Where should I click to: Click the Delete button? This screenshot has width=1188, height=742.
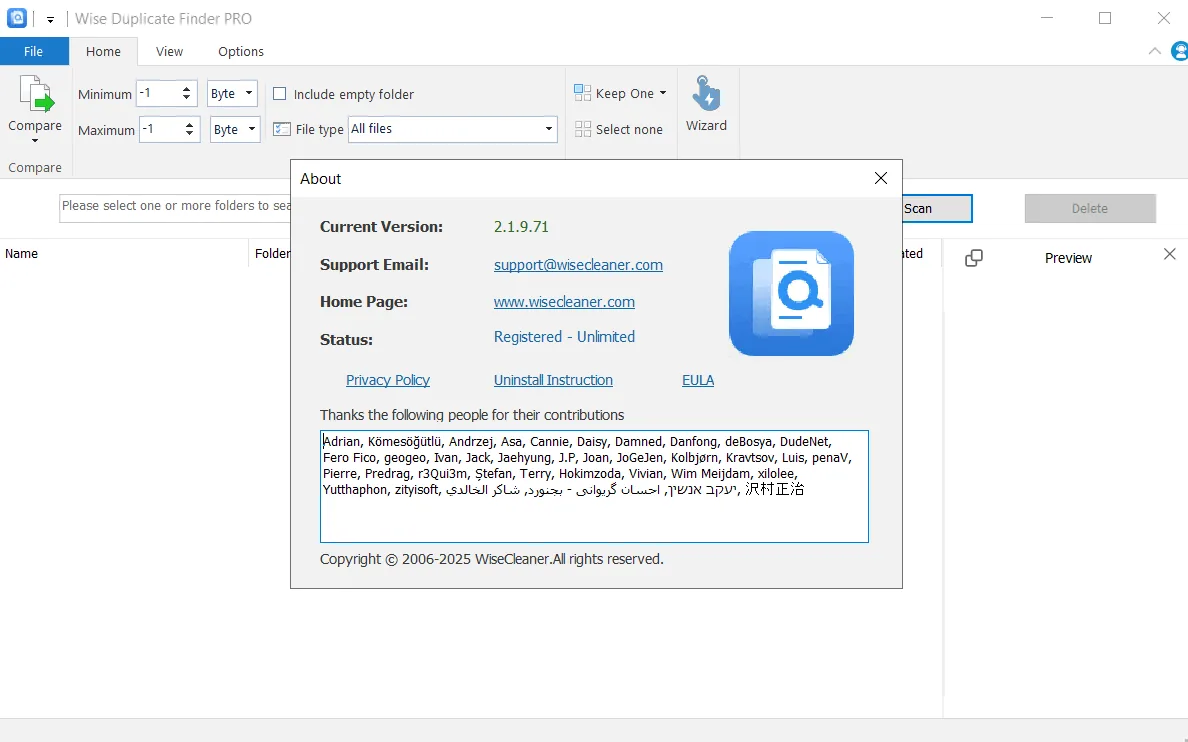pos(1090,208)
